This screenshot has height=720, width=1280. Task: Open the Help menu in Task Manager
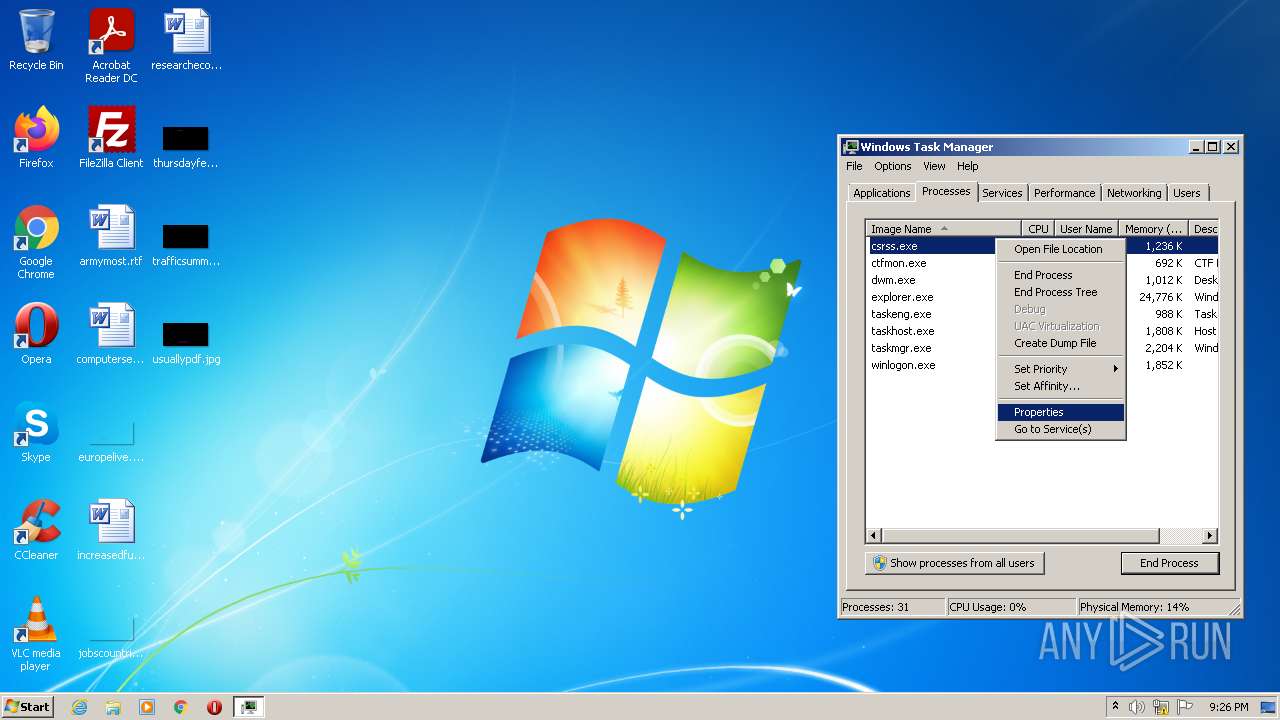(967, 166)
